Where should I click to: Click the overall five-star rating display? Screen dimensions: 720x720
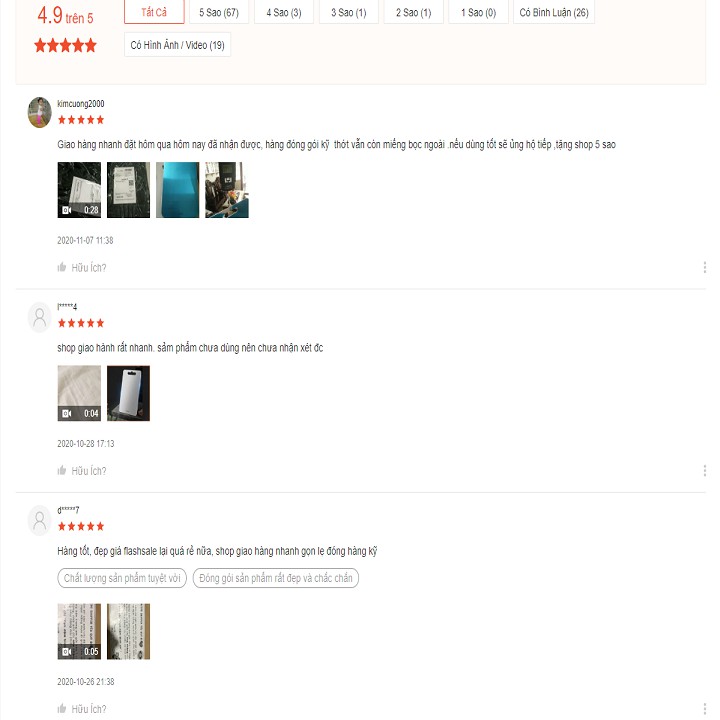(65, 45)
